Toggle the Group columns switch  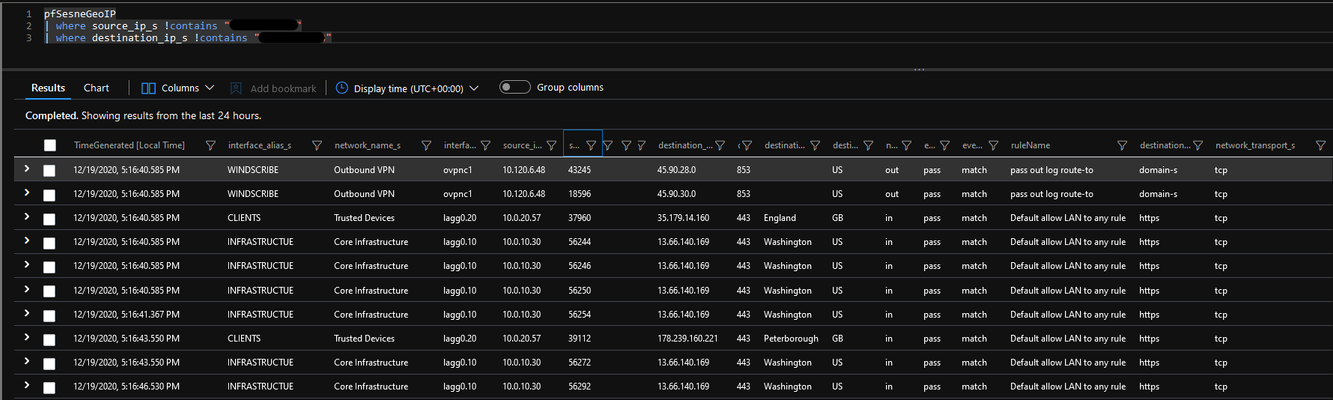[514, 87]
